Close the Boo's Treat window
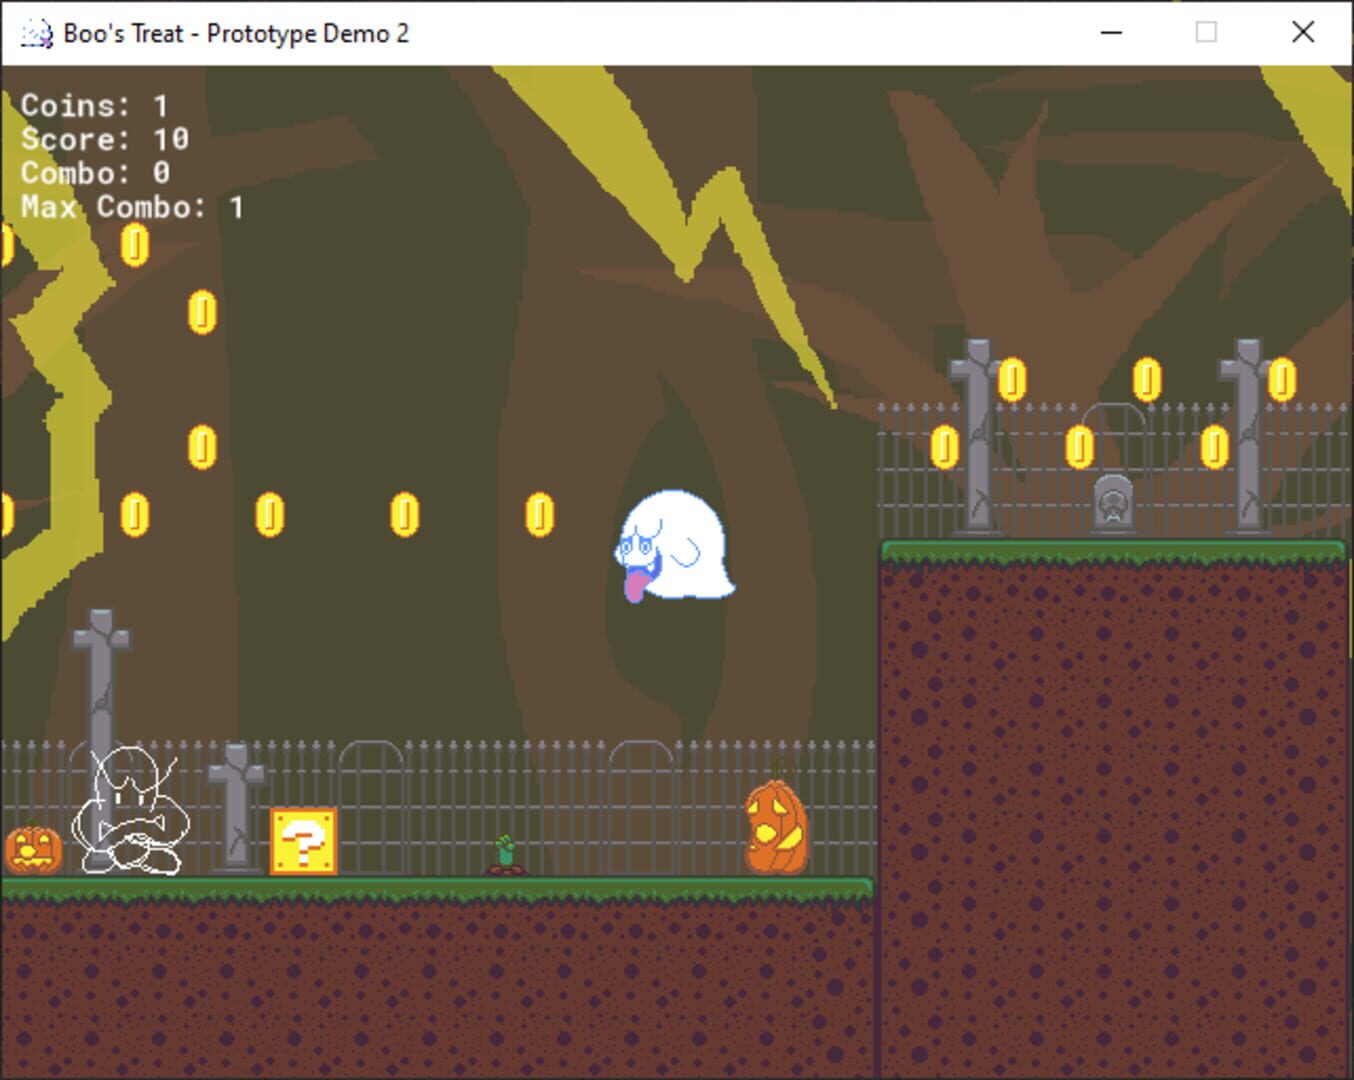1354x1080 pixels. click(x=1302, y=33)
